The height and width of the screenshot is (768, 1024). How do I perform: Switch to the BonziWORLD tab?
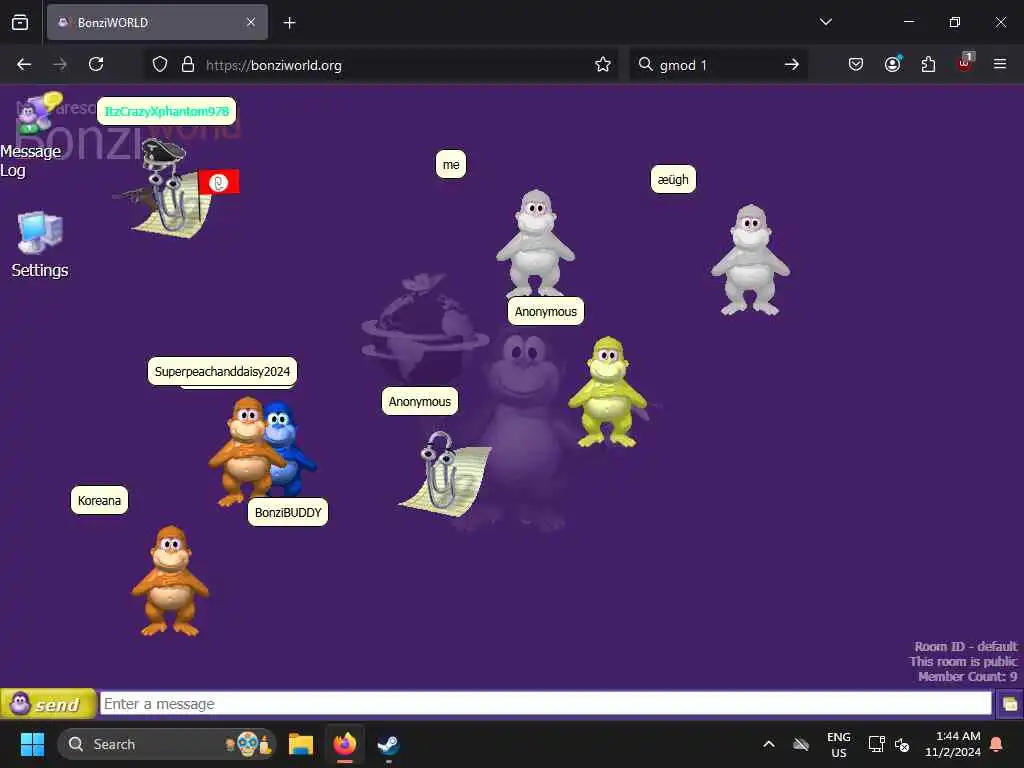157,23
